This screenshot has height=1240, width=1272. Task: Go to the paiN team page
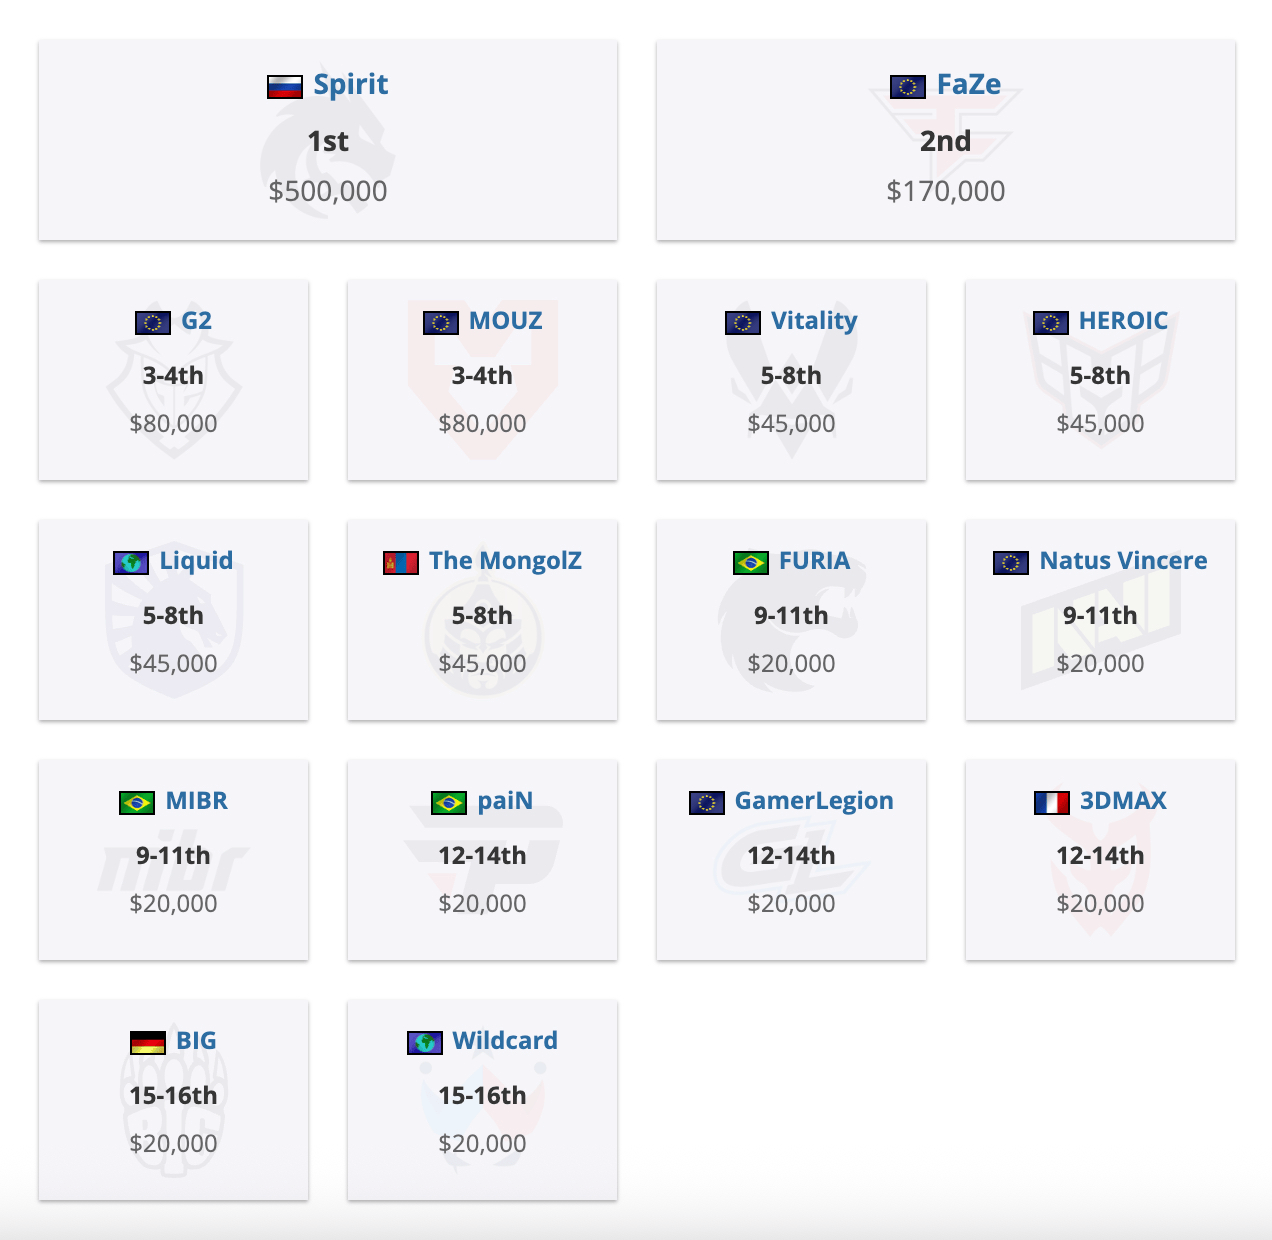click(505, 801)
